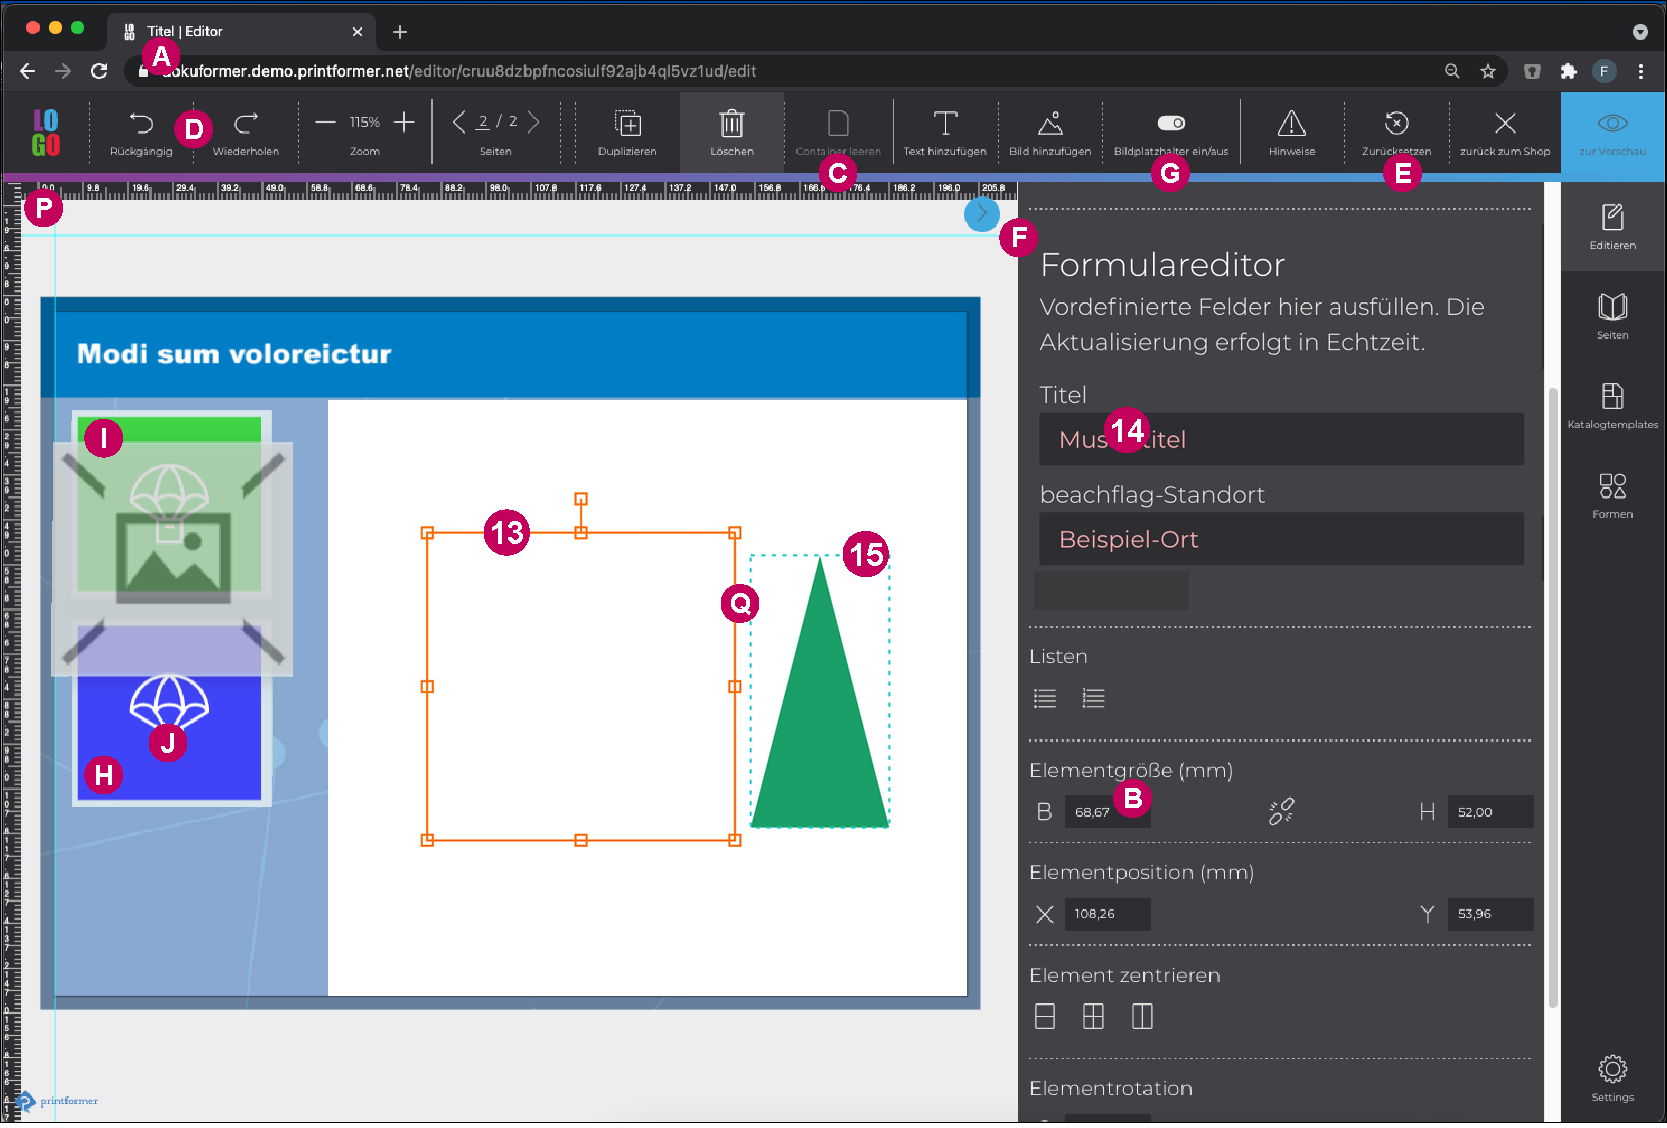Click the Duplizieren icon in toolbar
The image size is (1667, 1128).
pyautogui.click(x=627, y=124)
